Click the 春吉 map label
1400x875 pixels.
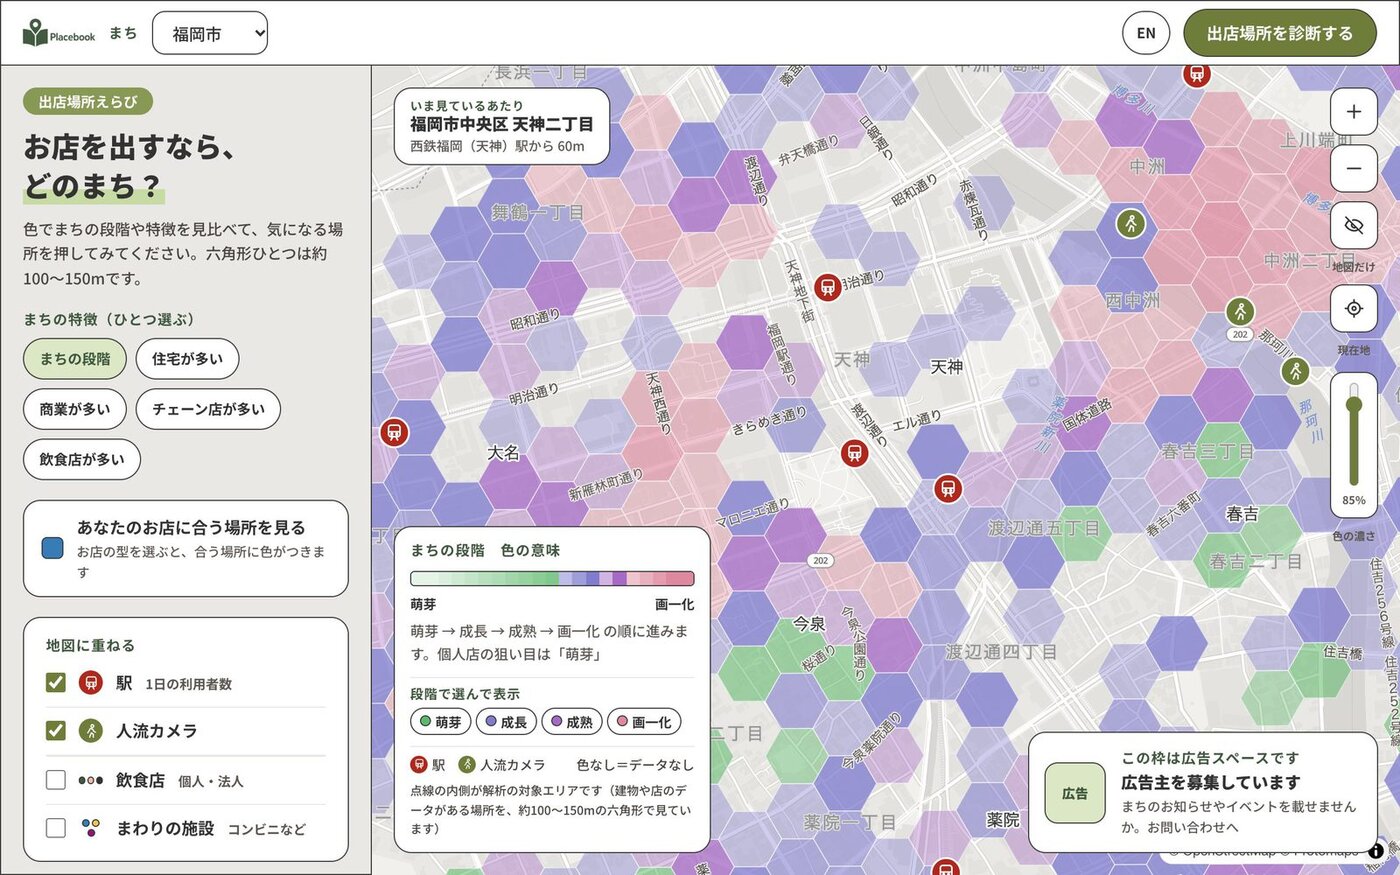1242,514
